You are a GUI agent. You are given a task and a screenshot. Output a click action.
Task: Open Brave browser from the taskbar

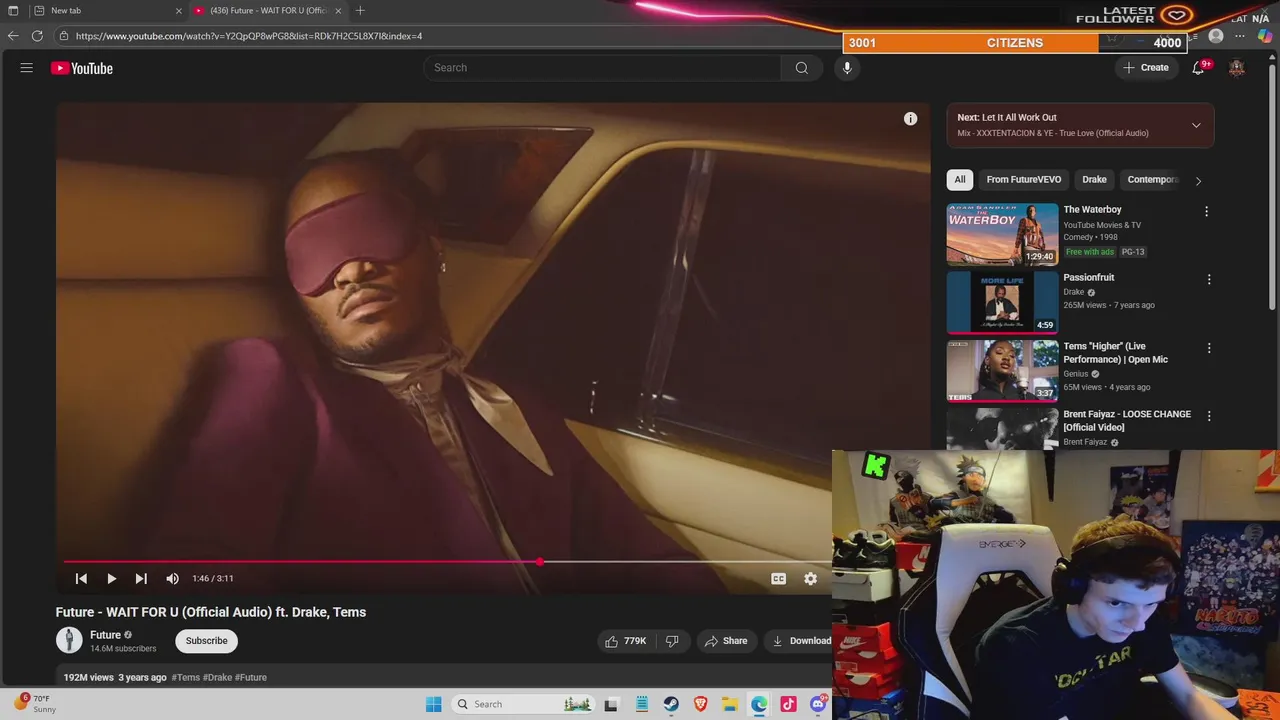(701, 704)
